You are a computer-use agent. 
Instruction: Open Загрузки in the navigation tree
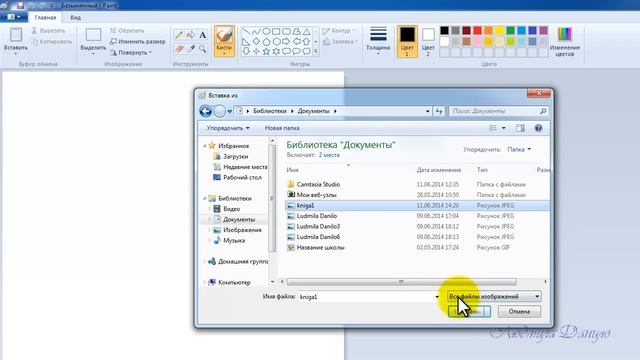[236, 156]
